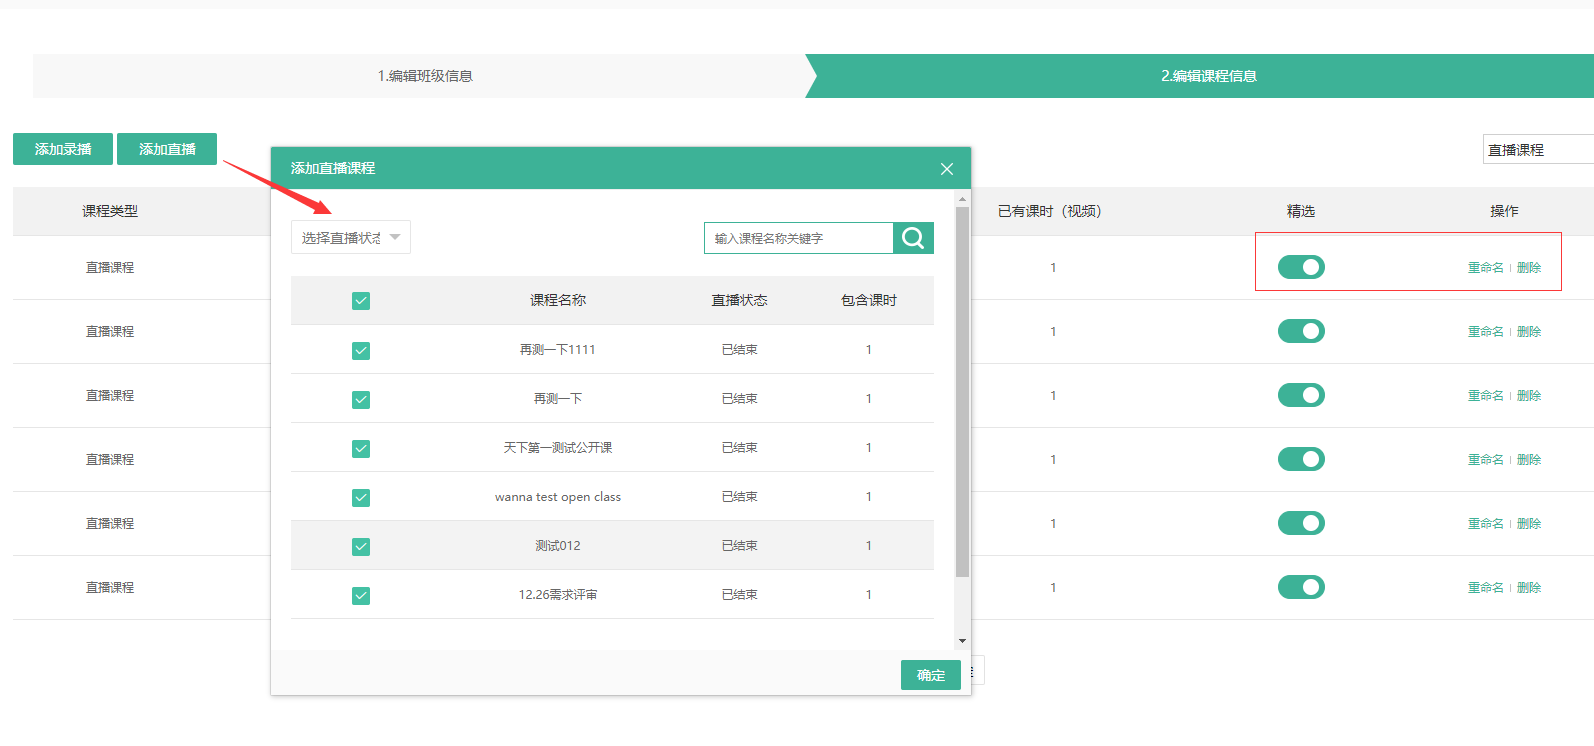
Task: Click the 精选 column header
Action: (1301, 211)
